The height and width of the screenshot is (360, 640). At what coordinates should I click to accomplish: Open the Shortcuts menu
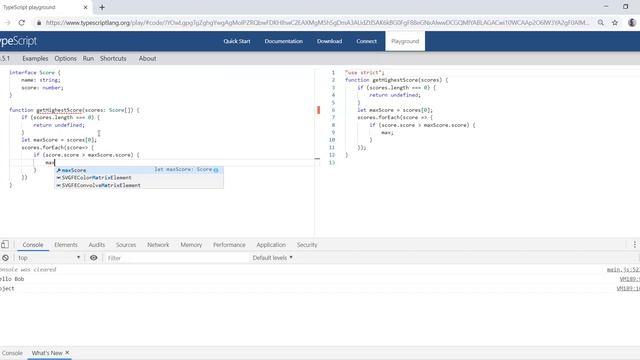click(x=113, y=58)
